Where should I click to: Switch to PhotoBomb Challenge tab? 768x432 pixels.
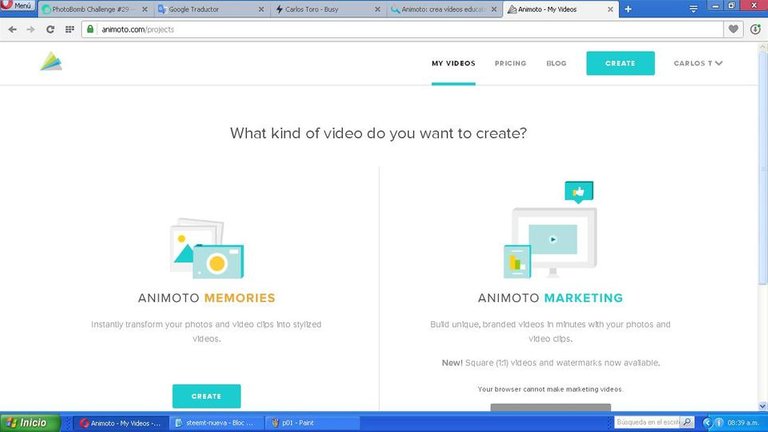[96, 9]
